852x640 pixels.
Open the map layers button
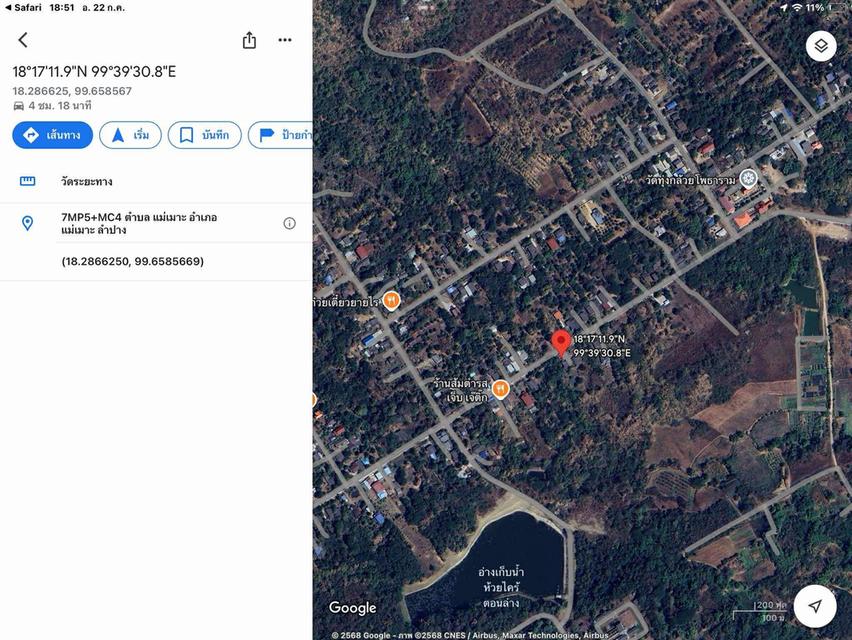820,46
